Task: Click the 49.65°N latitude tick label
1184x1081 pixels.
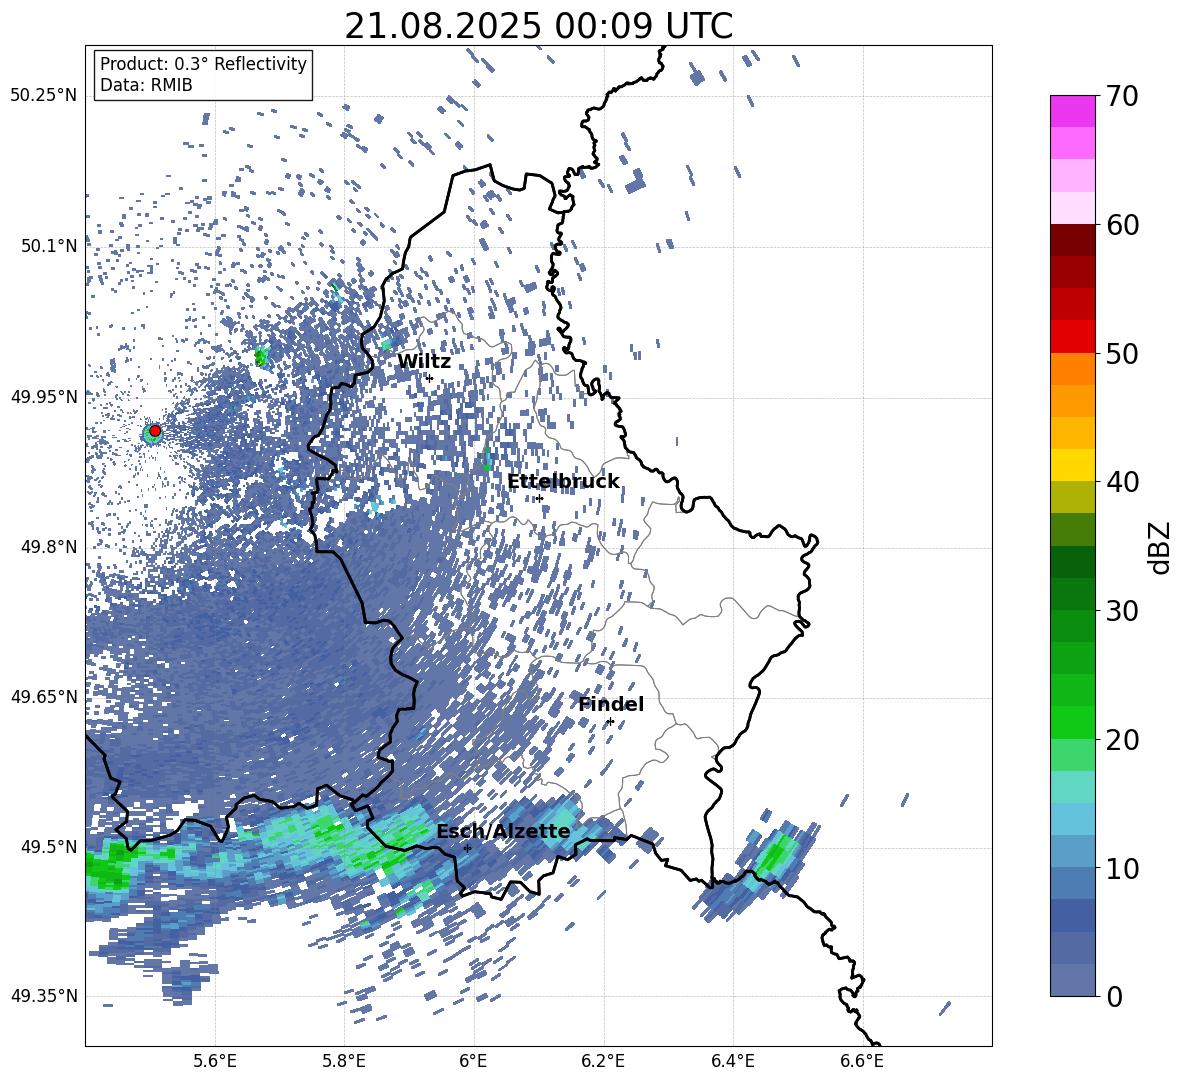Action: point(44,697)
